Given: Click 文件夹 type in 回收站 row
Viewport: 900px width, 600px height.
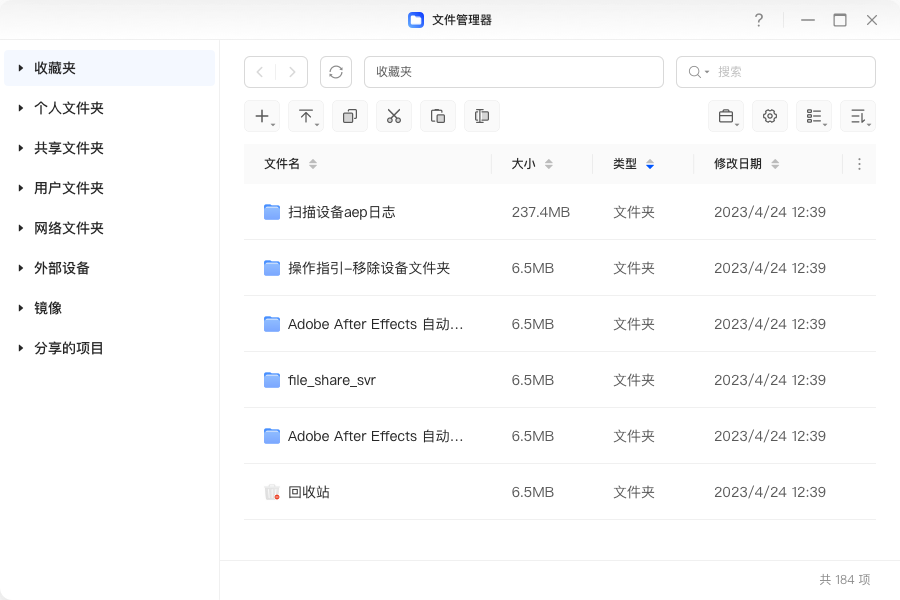Looking at the screenshot, I should pos(634,492).
